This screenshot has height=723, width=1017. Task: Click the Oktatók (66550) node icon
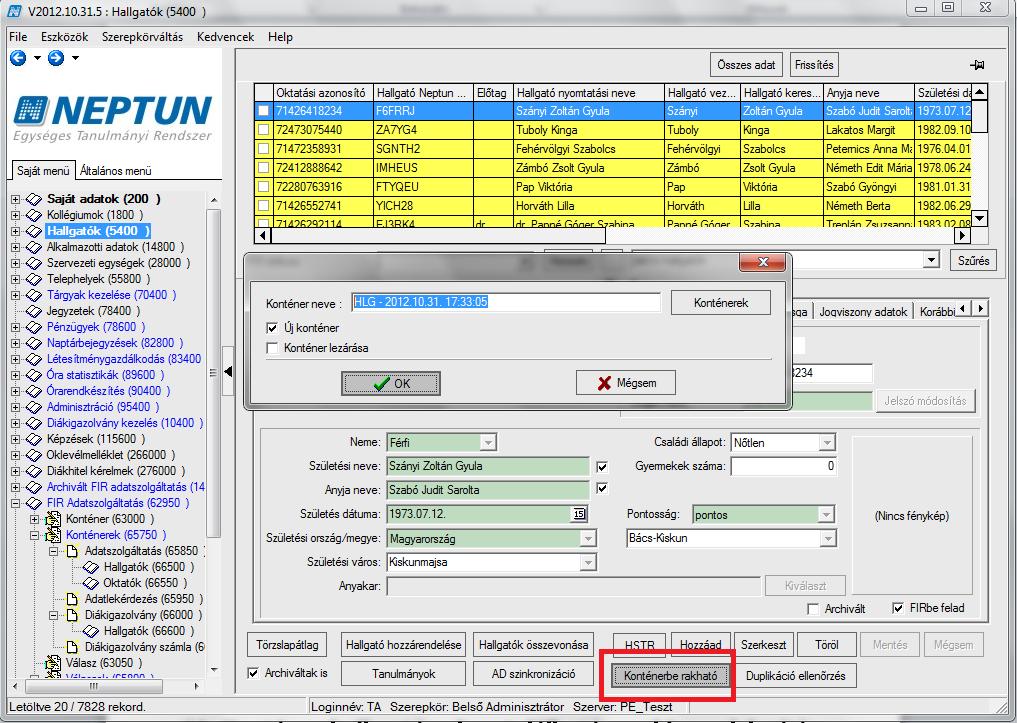tap(91, 583)
